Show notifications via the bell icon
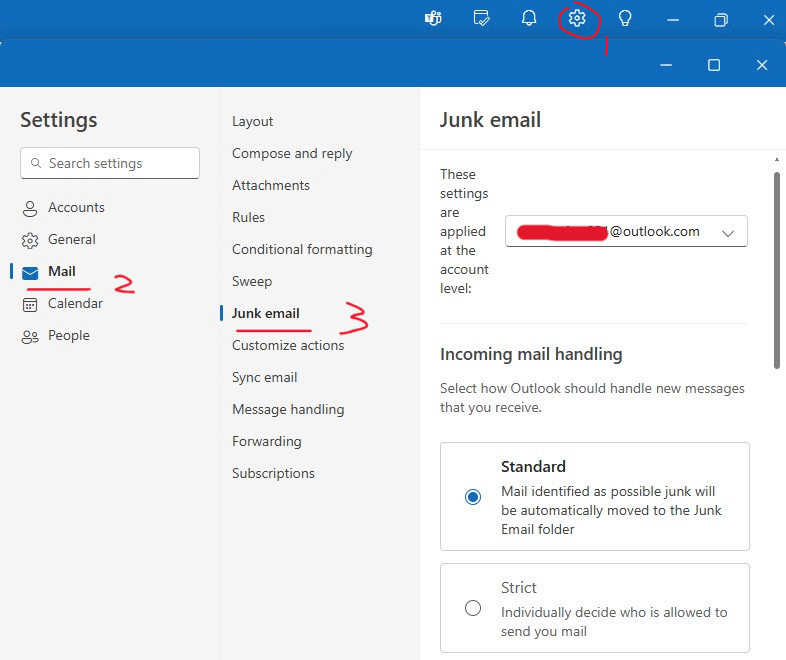Image resolution: width=786 pixels, height=660 pixels. pos(529,19)
